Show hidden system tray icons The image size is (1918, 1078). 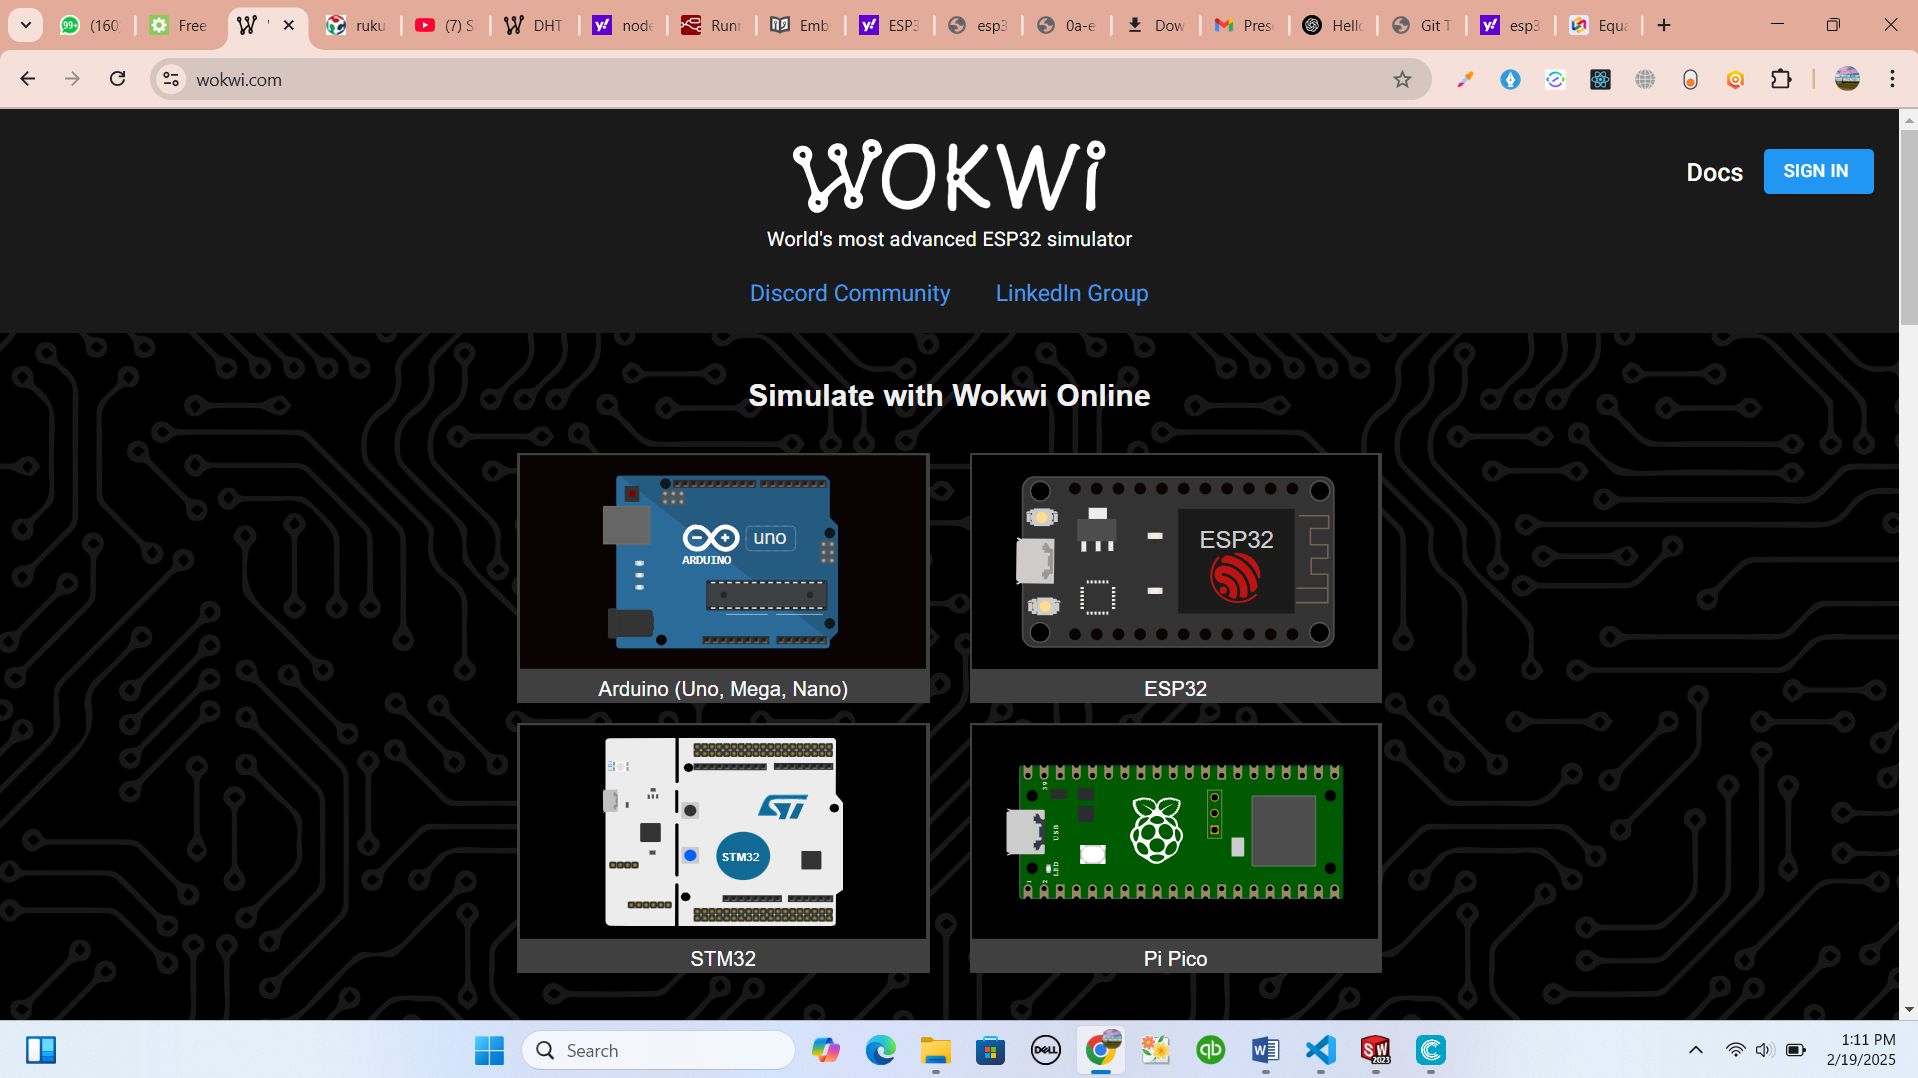1695,1050
